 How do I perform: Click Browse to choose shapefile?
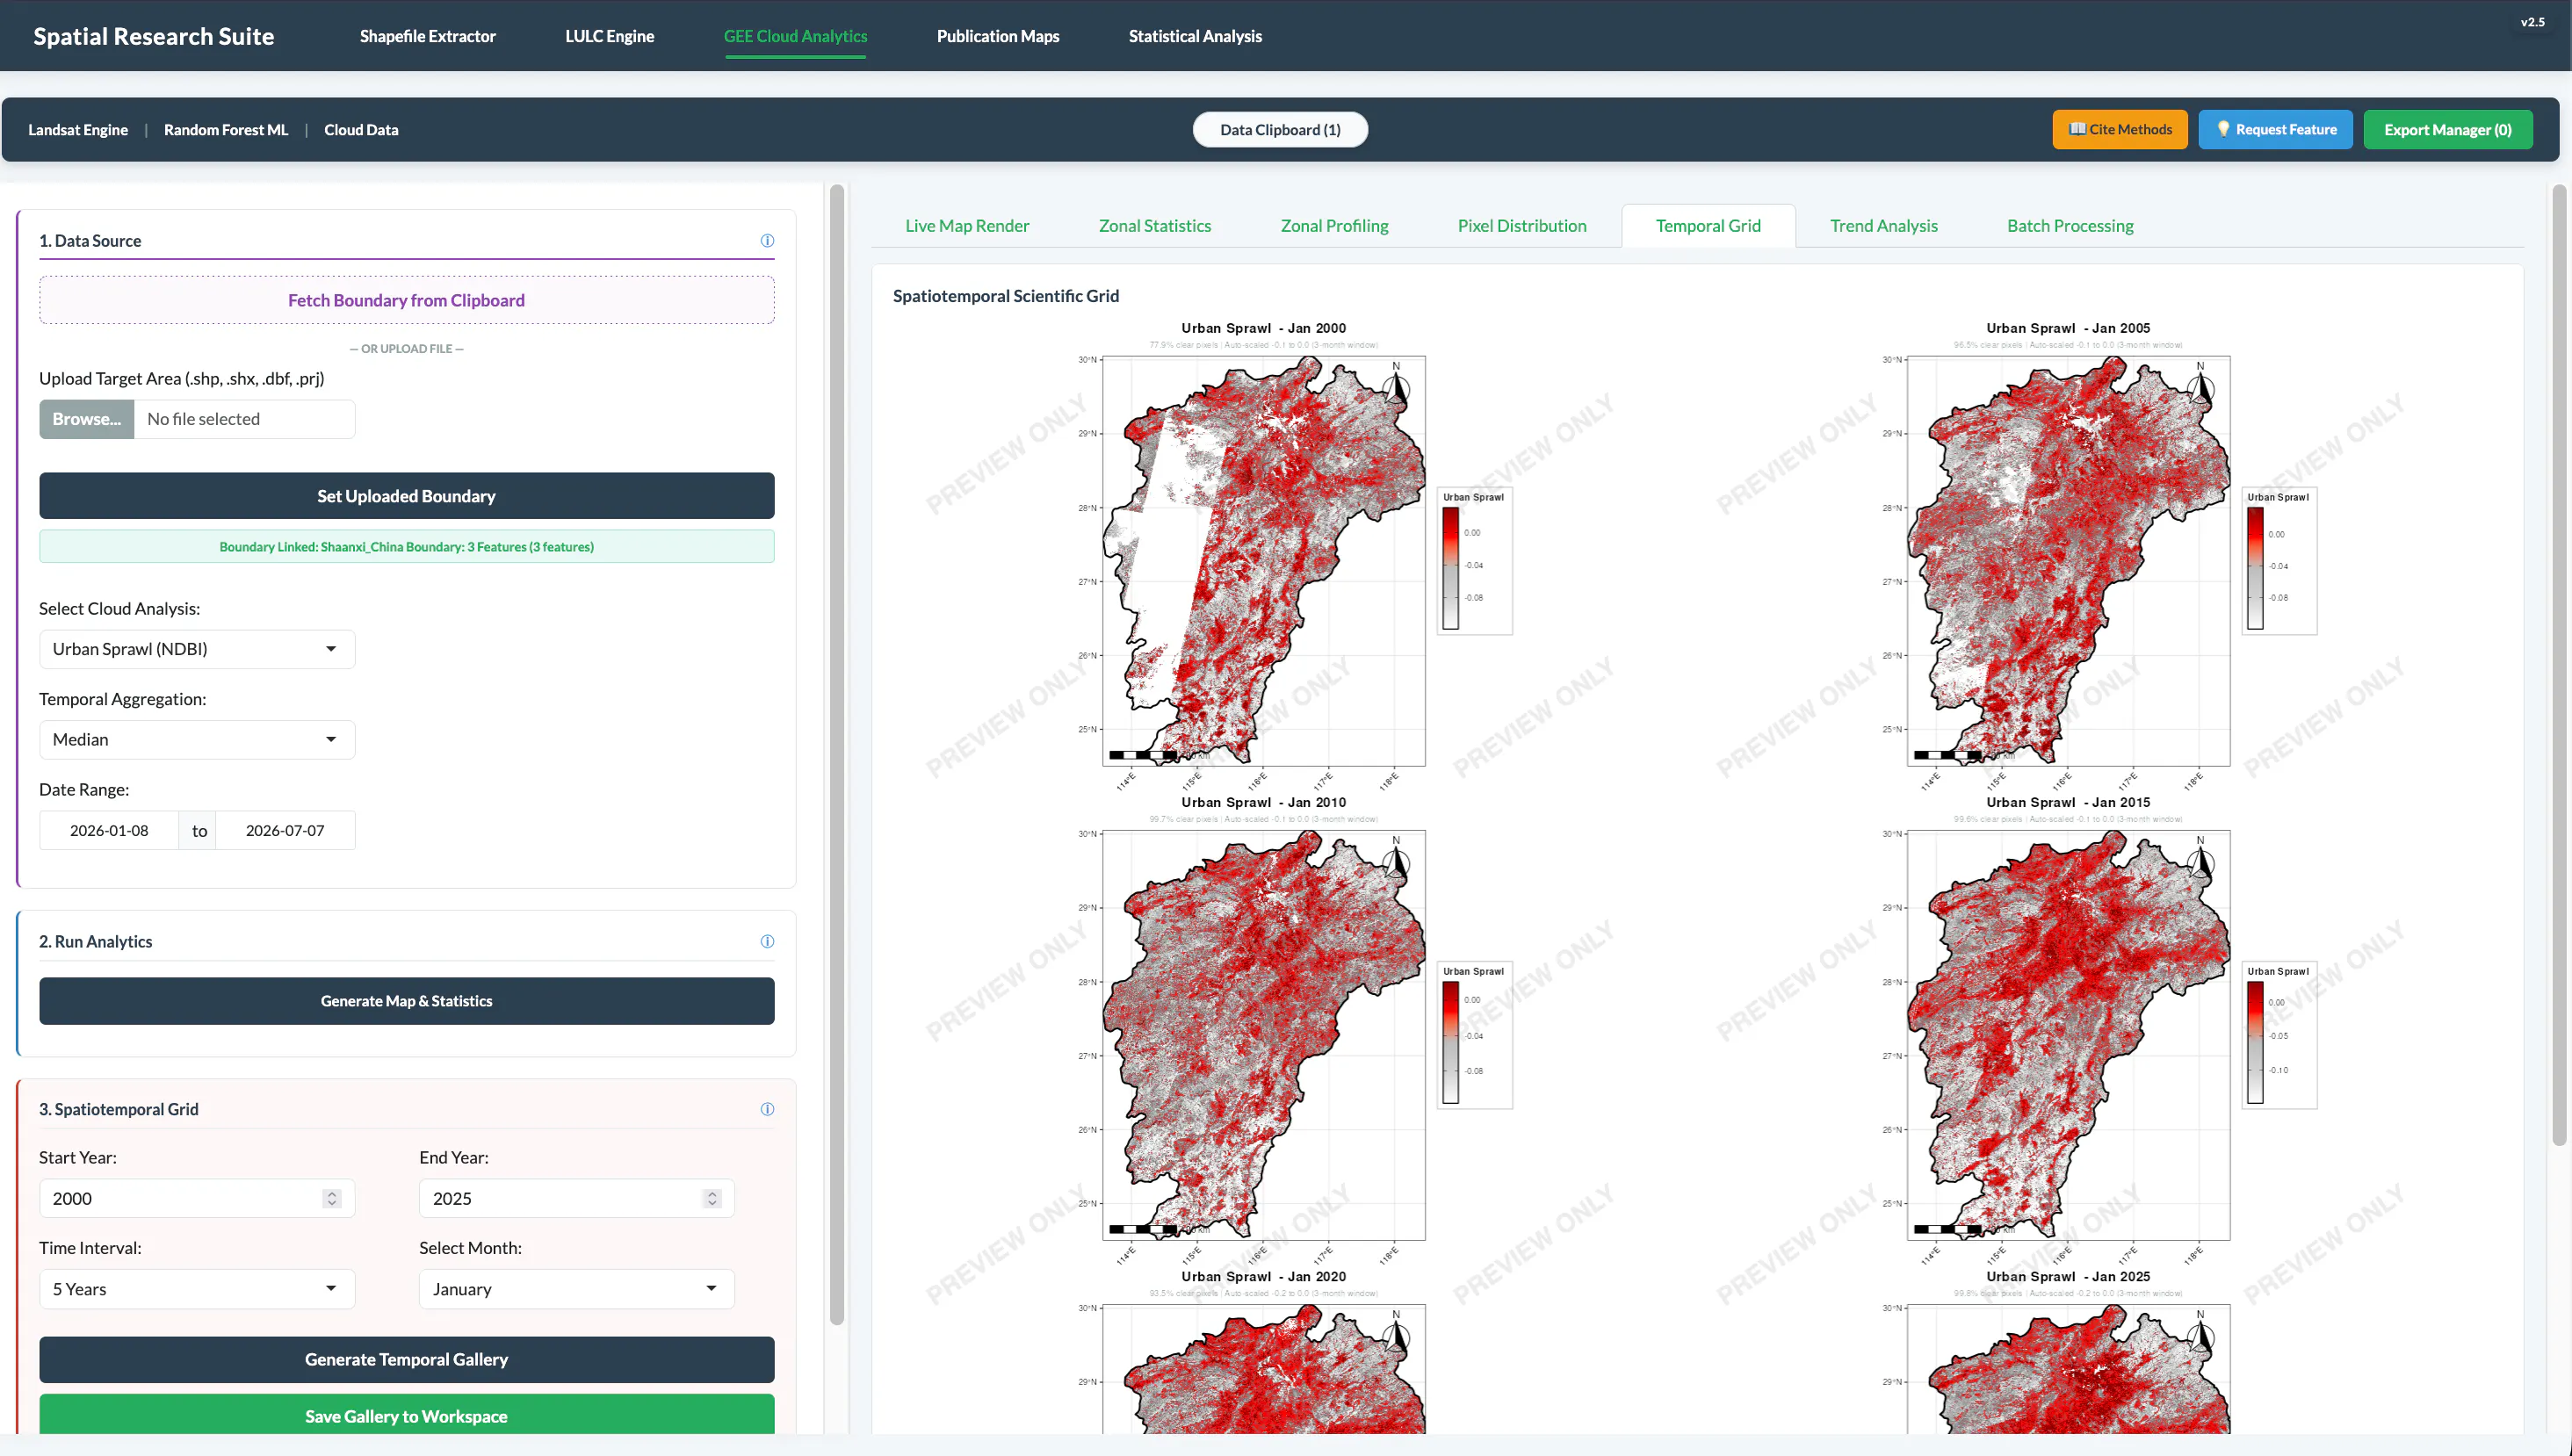tap(87, 419)
